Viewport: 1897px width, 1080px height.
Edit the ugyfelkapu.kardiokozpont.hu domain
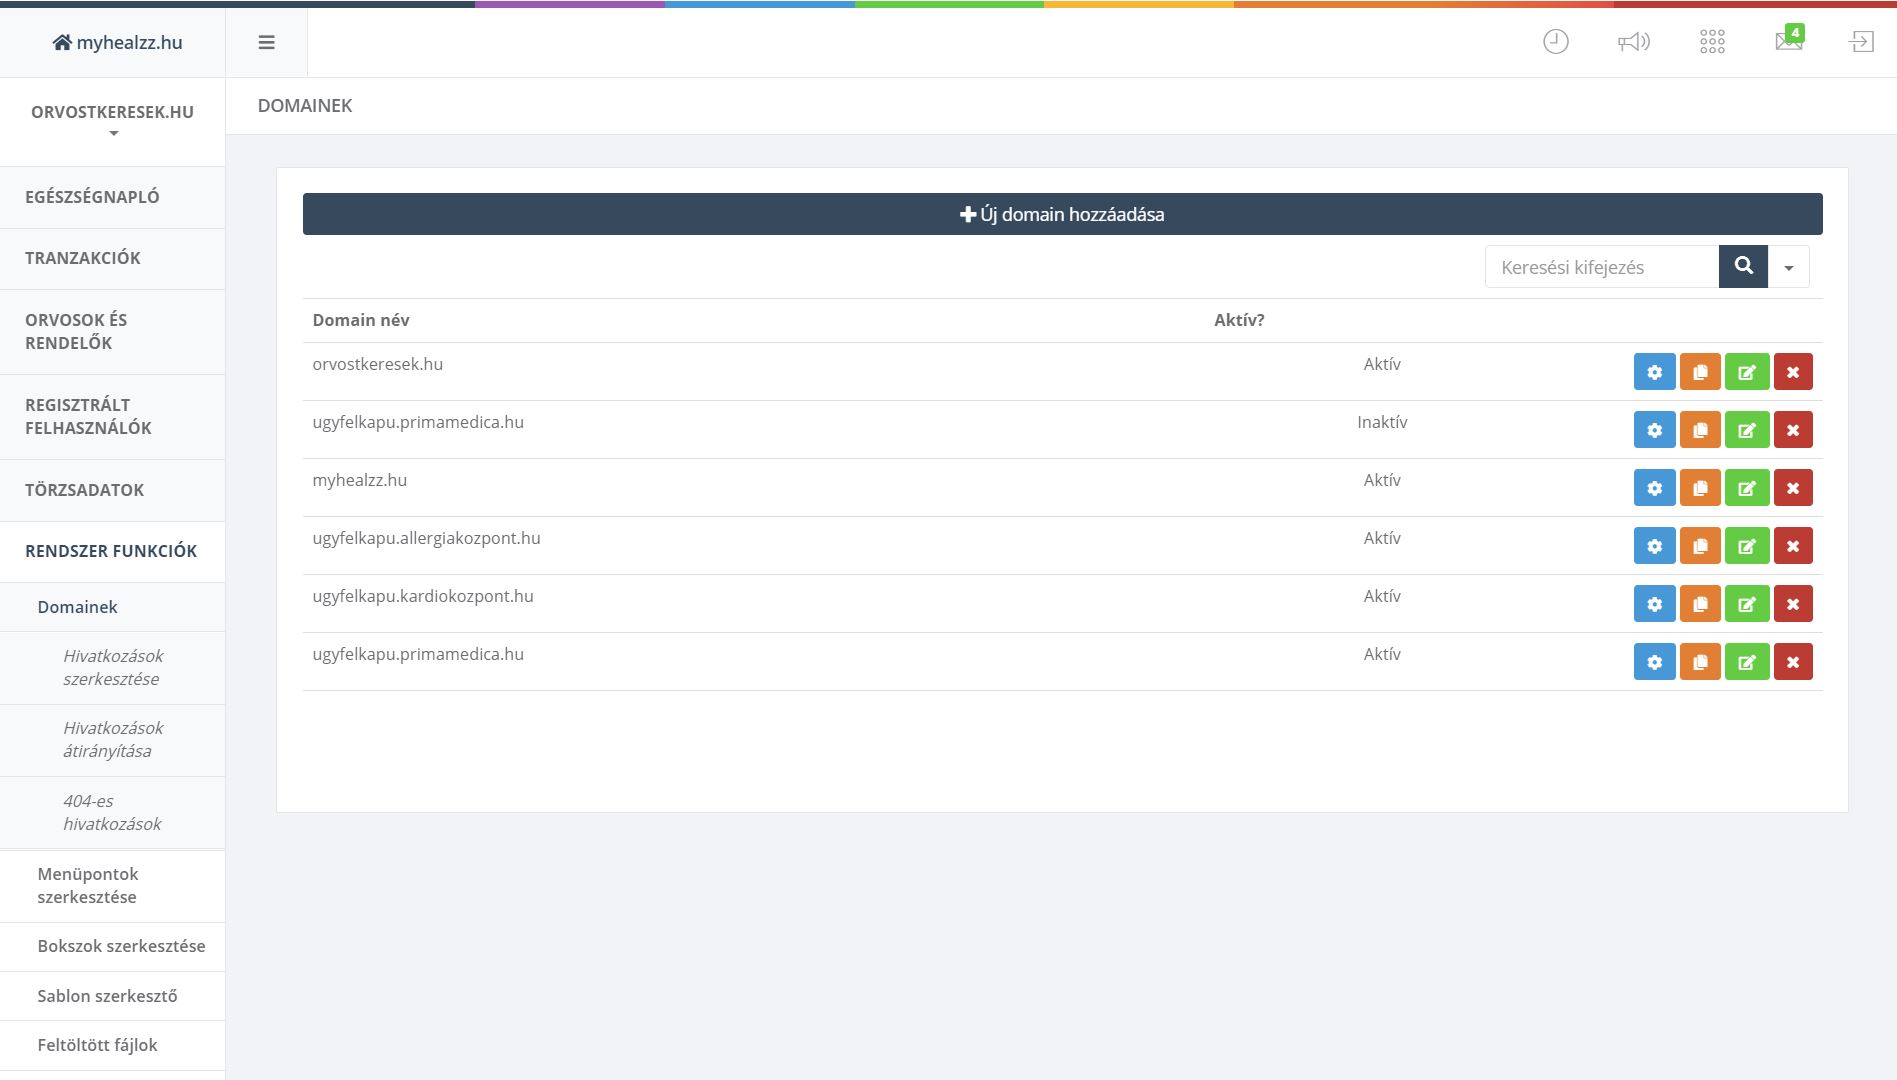tap(1747, 604)
